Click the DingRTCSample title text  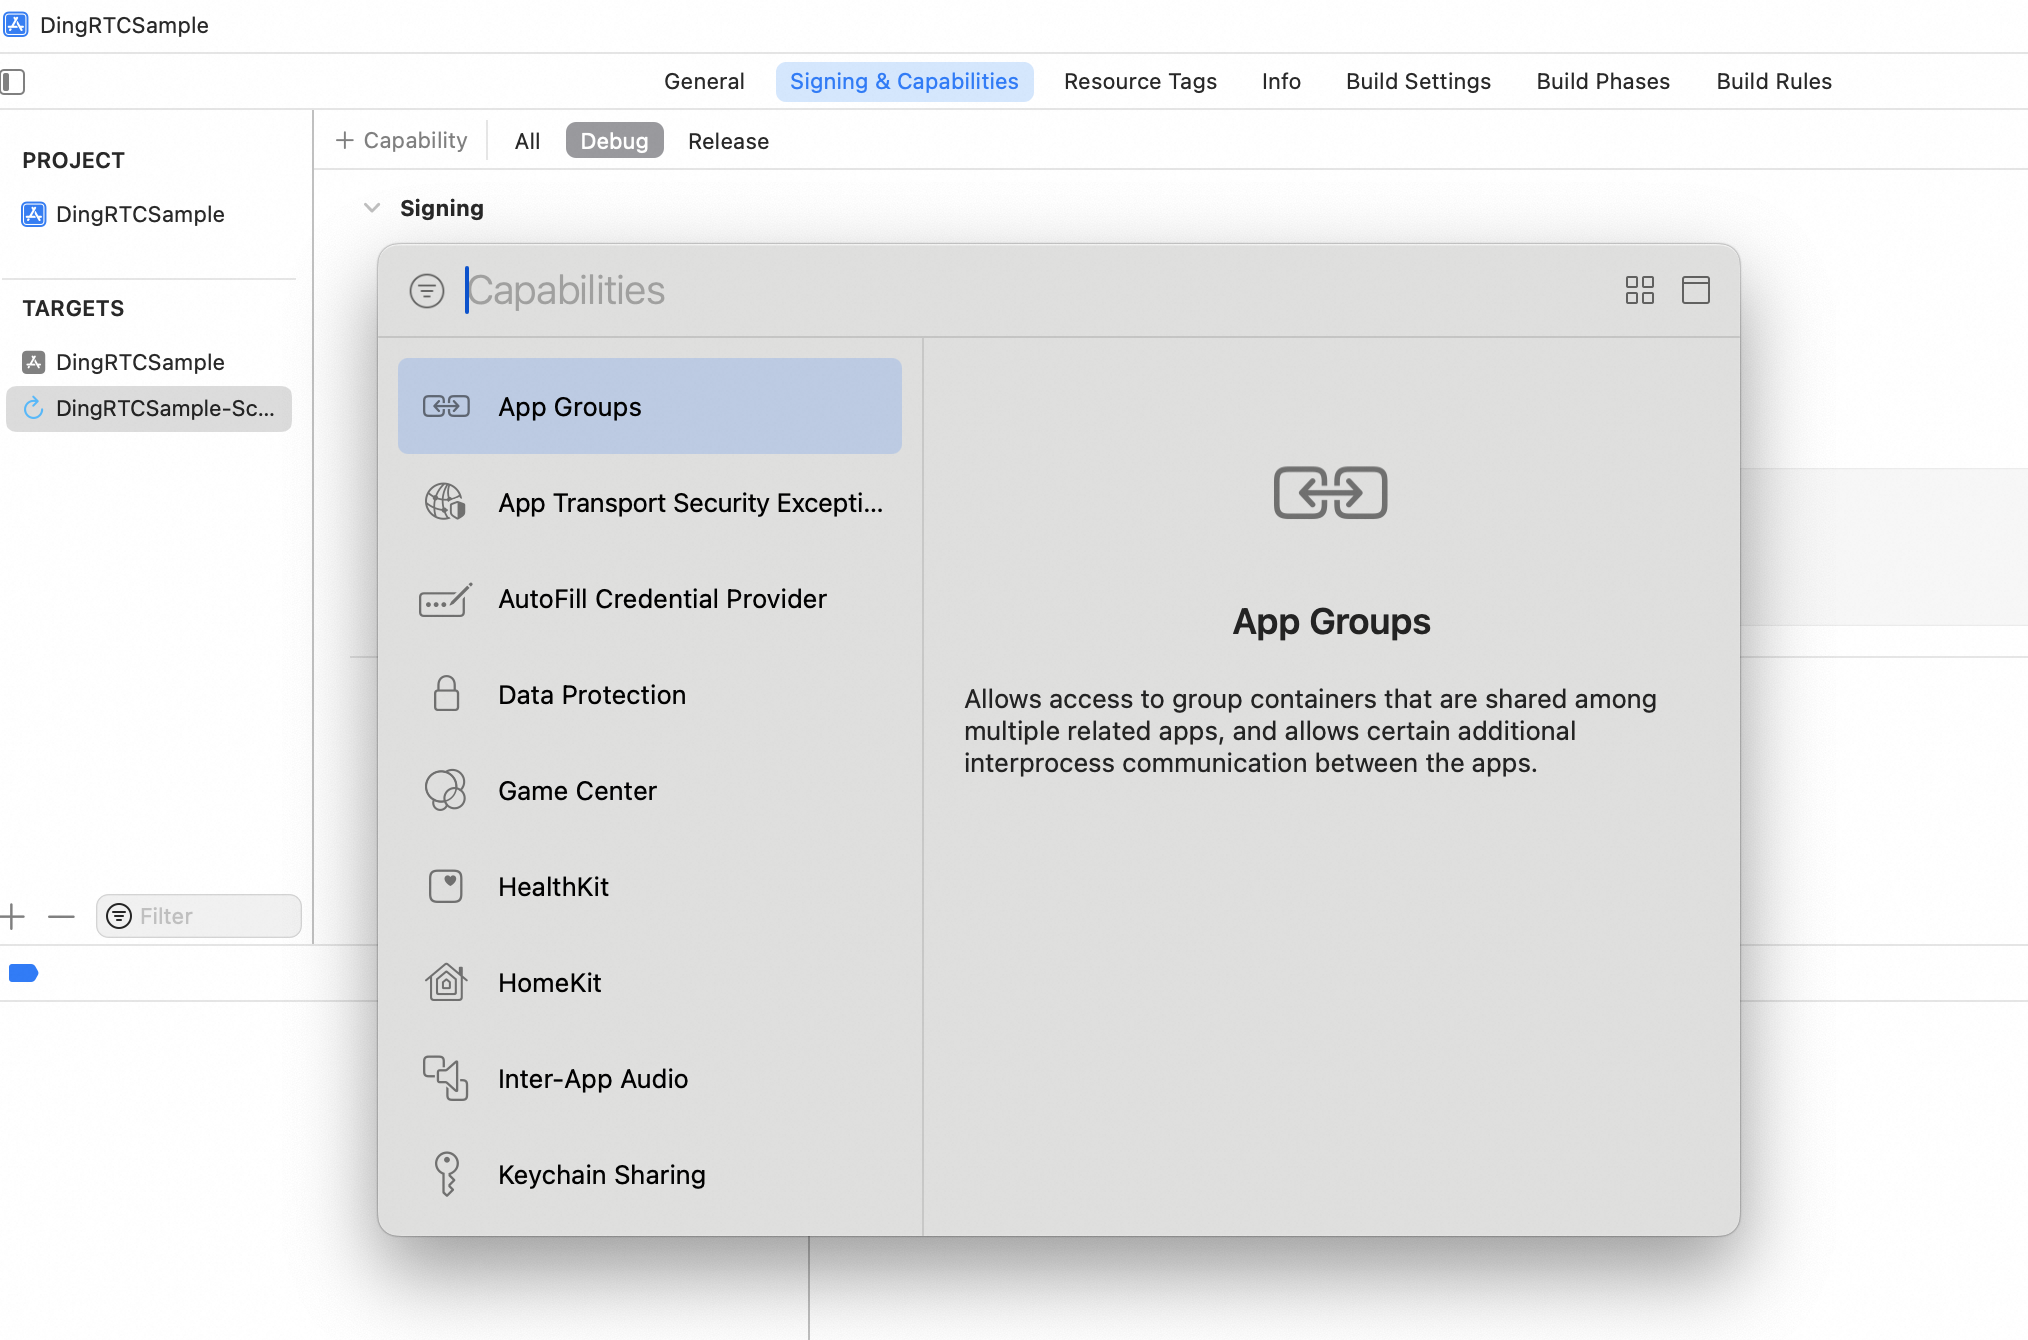tap(124, 25)
